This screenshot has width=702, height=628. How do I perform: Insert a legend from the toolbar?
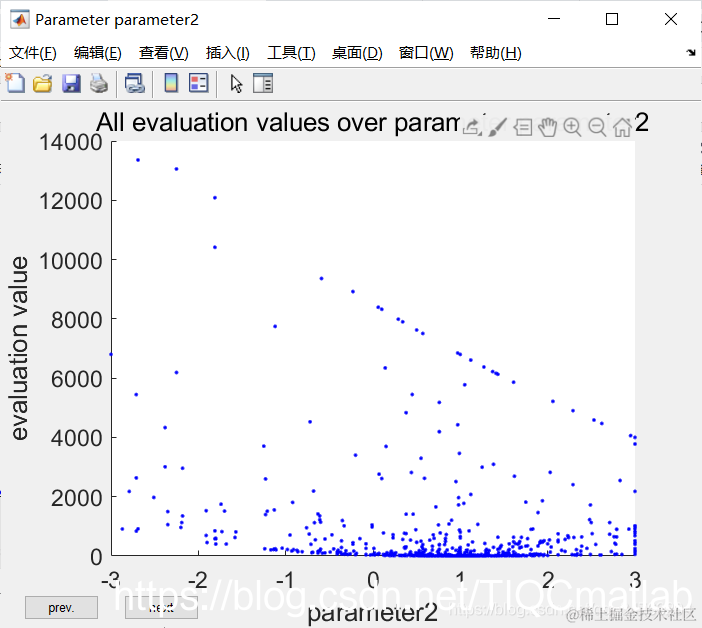(x=199, y=83)
